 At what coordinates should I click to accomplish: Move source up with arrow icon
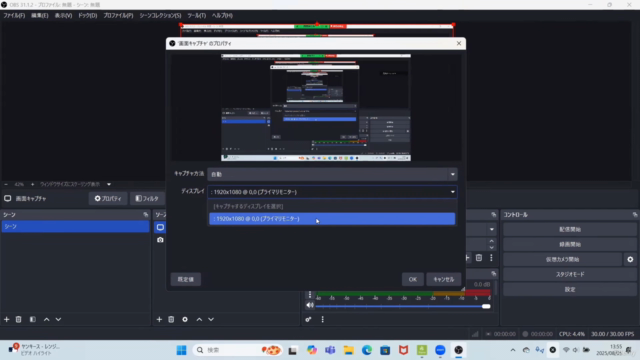click(199, 319)
